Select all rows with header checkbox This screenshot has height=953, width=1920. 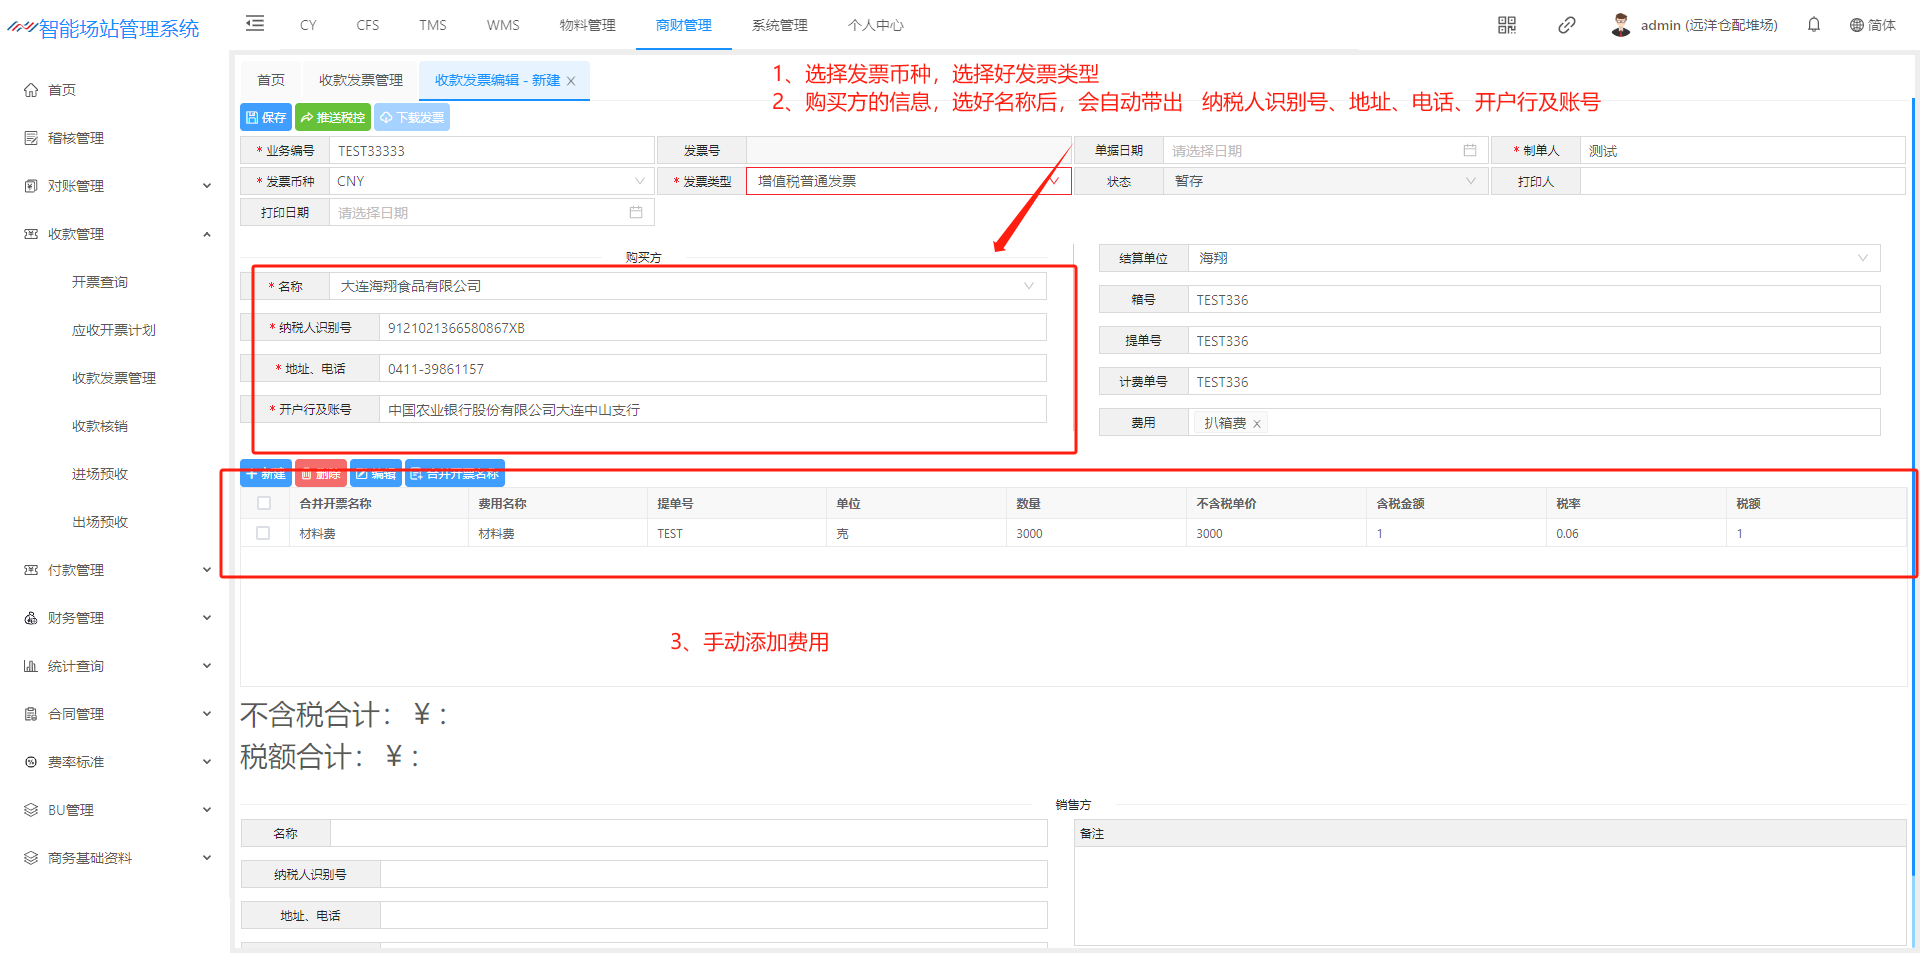click(264, 503)
